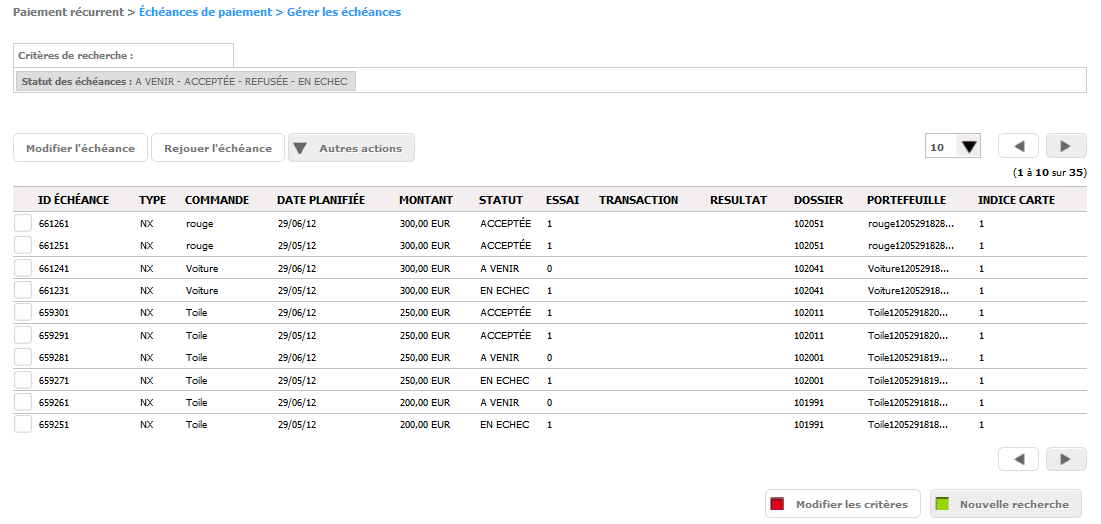The height and width of the screenshot is (524, 1101).
Task: Select checkbox for échéance 661261
Action: (x=23, y=223)
